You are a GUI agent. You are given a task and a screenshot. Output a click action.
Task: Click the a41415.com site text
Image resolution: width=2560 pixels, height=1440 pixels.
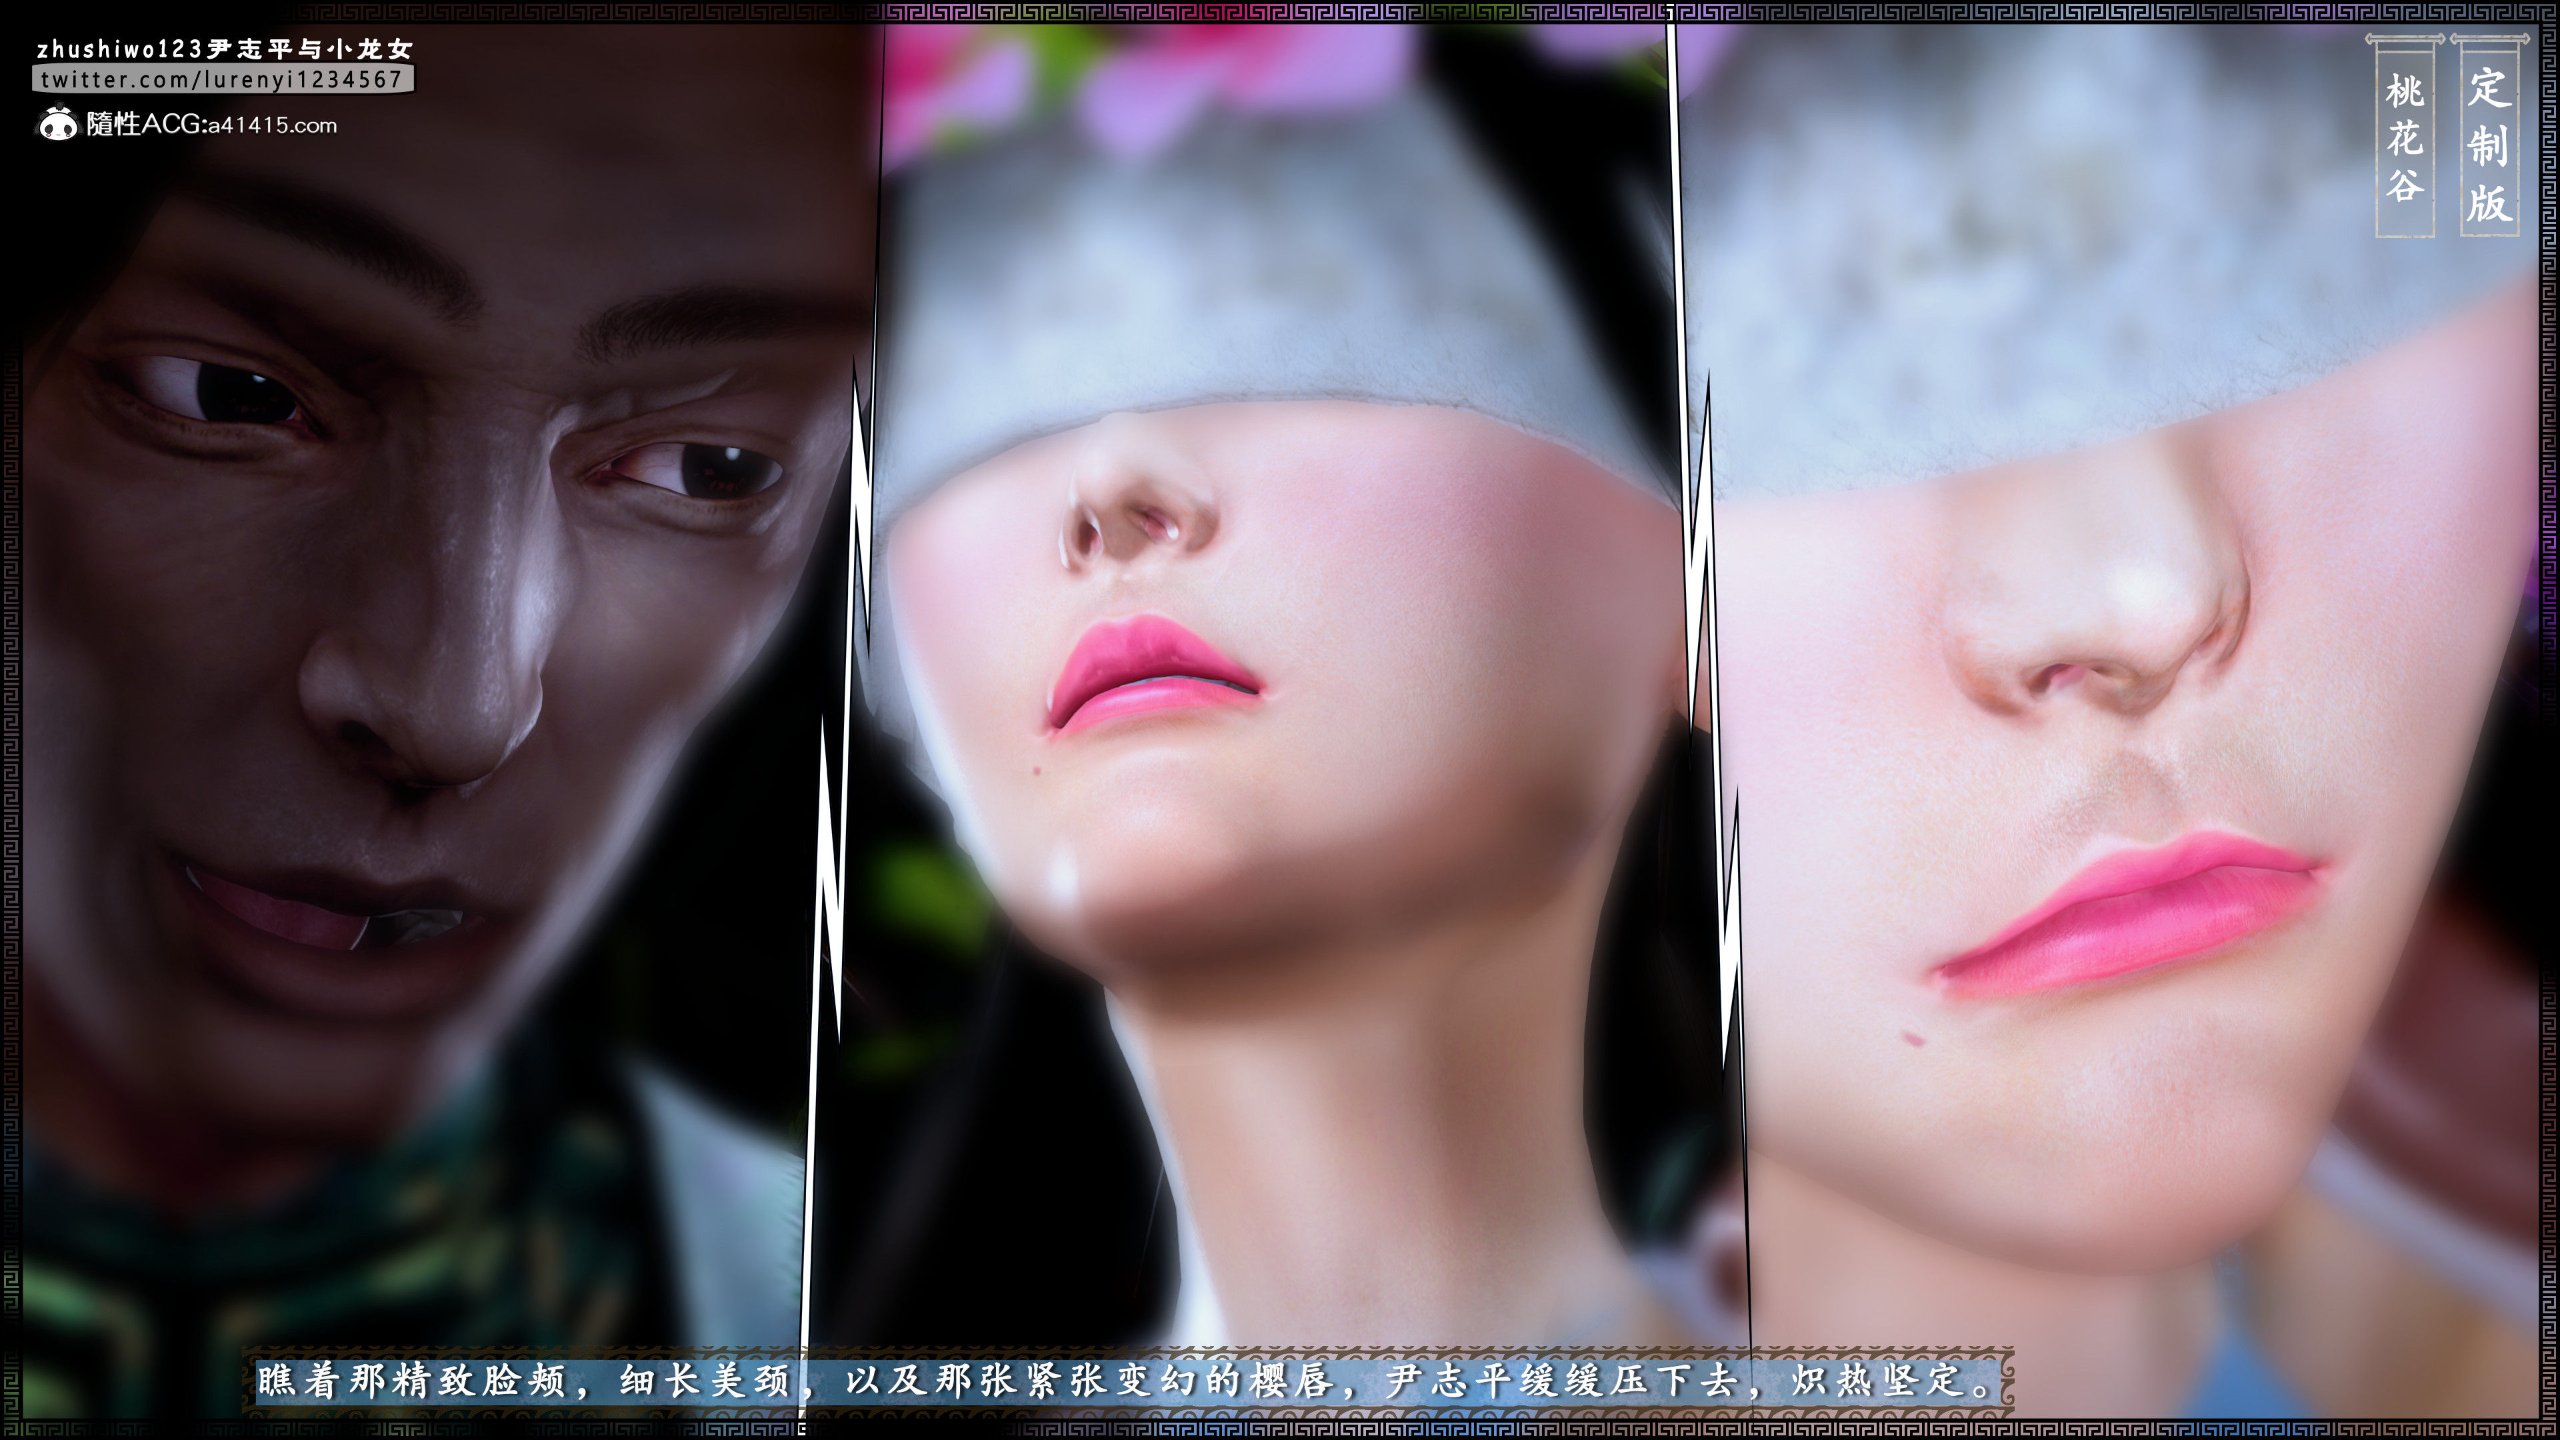(x=273, y=126)
